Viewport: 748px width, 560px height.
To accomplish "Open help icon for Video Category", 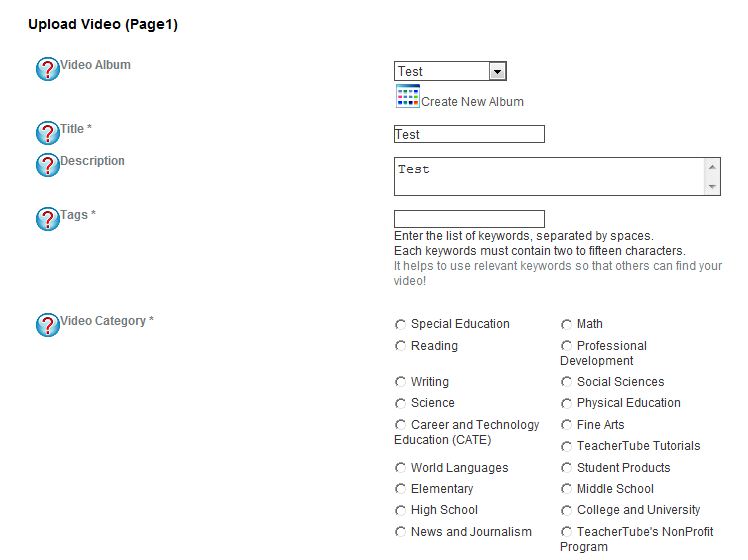I will coord(48,325).
